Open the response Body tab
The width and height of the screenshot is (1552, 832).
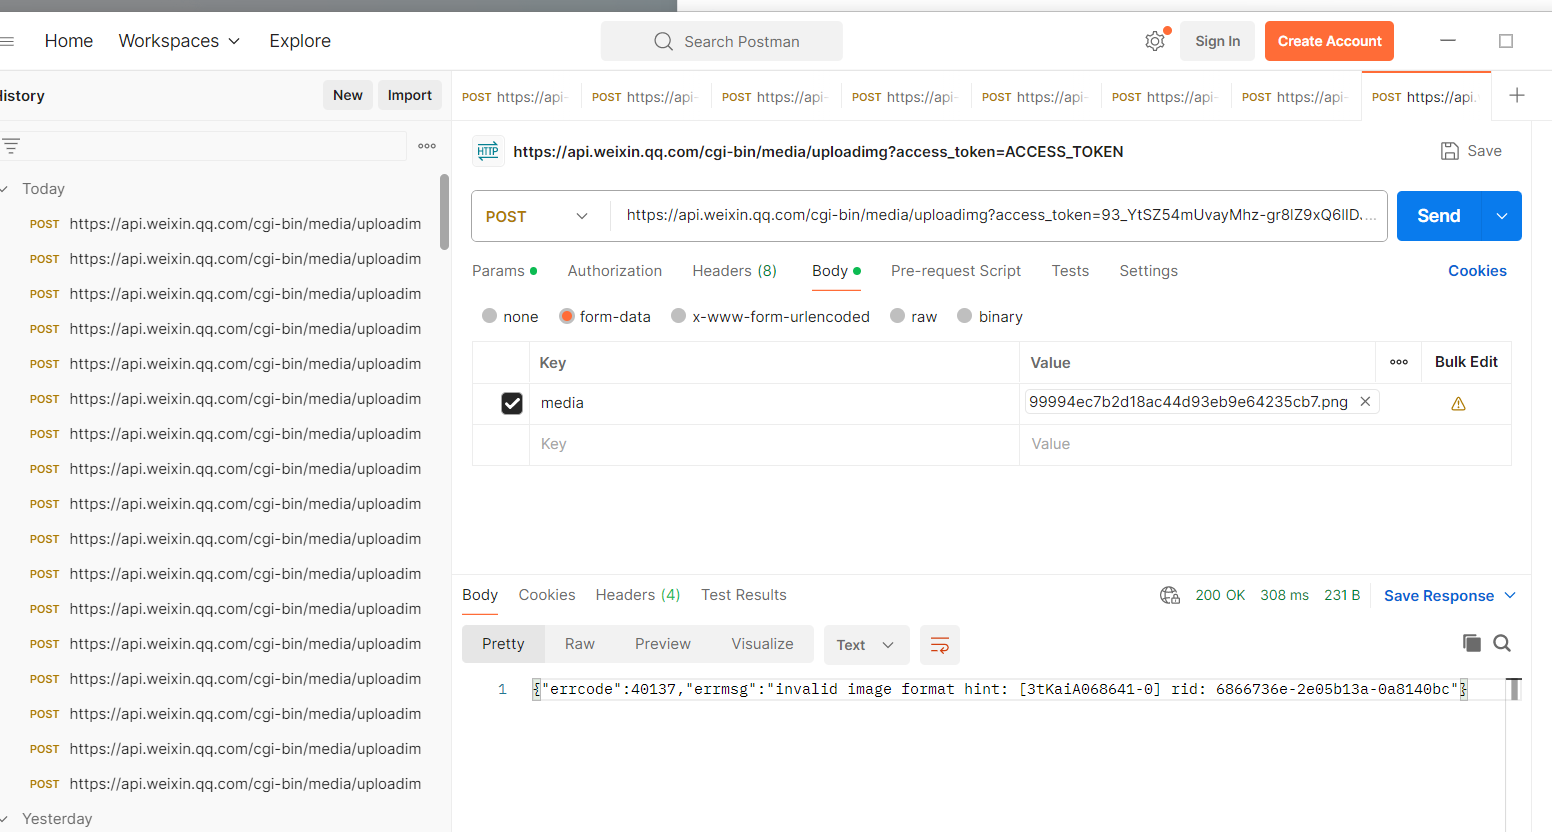480,595
